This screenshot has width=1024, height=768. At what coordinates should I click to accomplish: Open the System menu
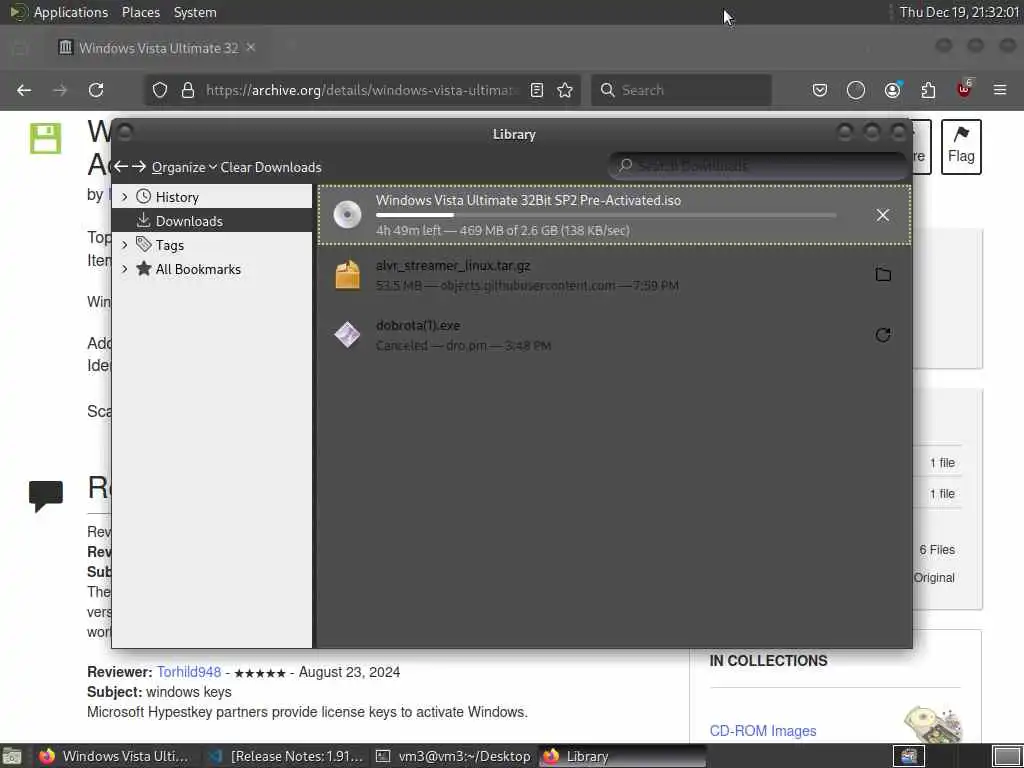tap(195, 12)
